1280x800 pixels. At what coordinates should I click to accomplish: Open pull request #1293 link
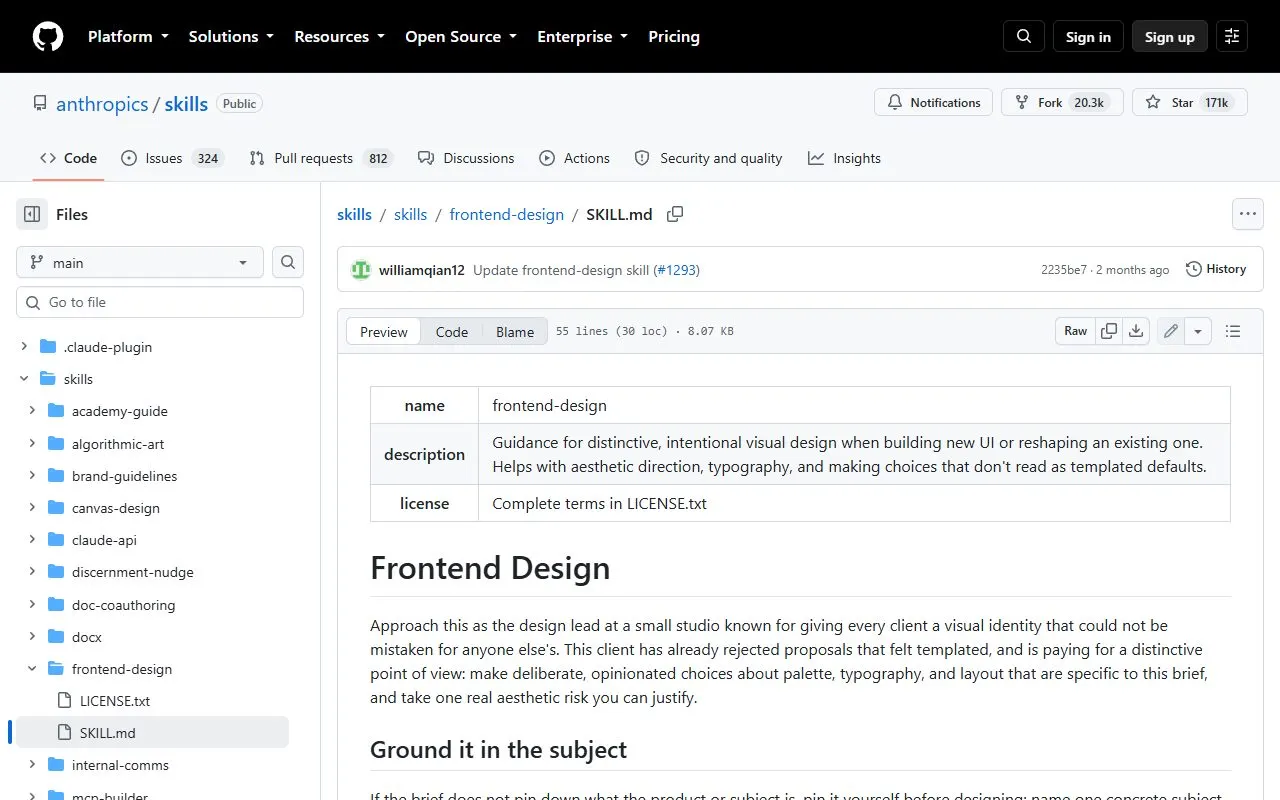click(677, 270)
